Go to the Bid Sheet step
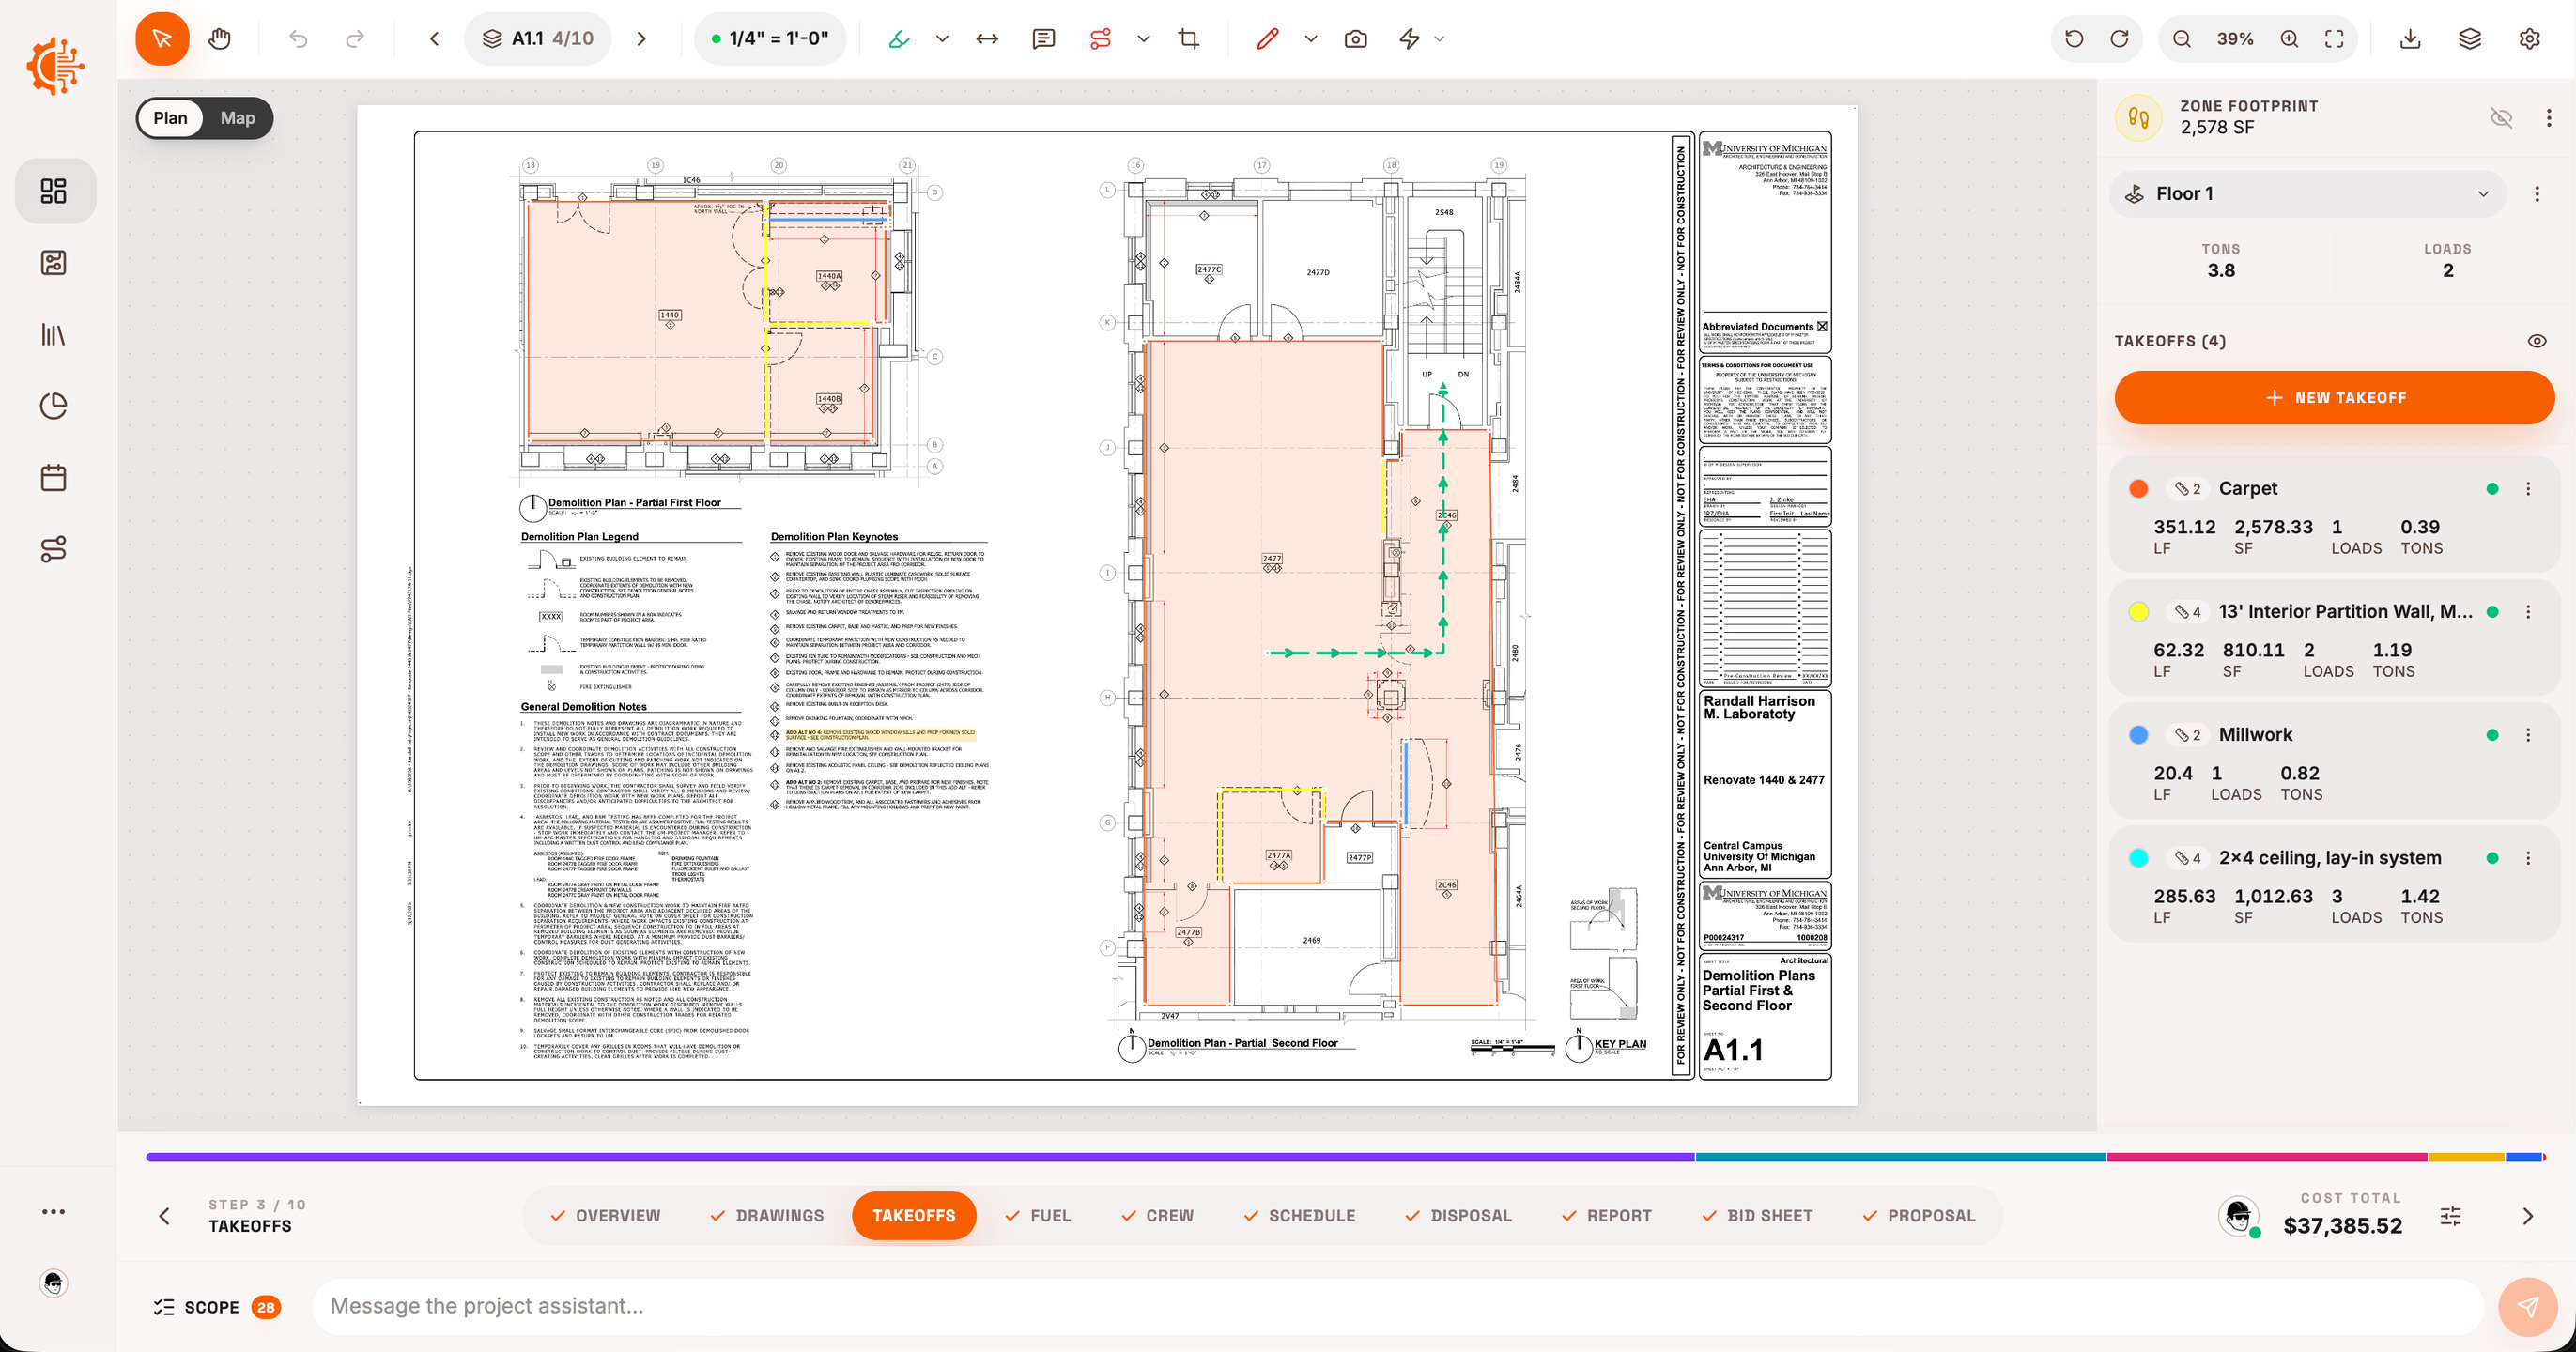2576x1352 pixels. 1757,1216
